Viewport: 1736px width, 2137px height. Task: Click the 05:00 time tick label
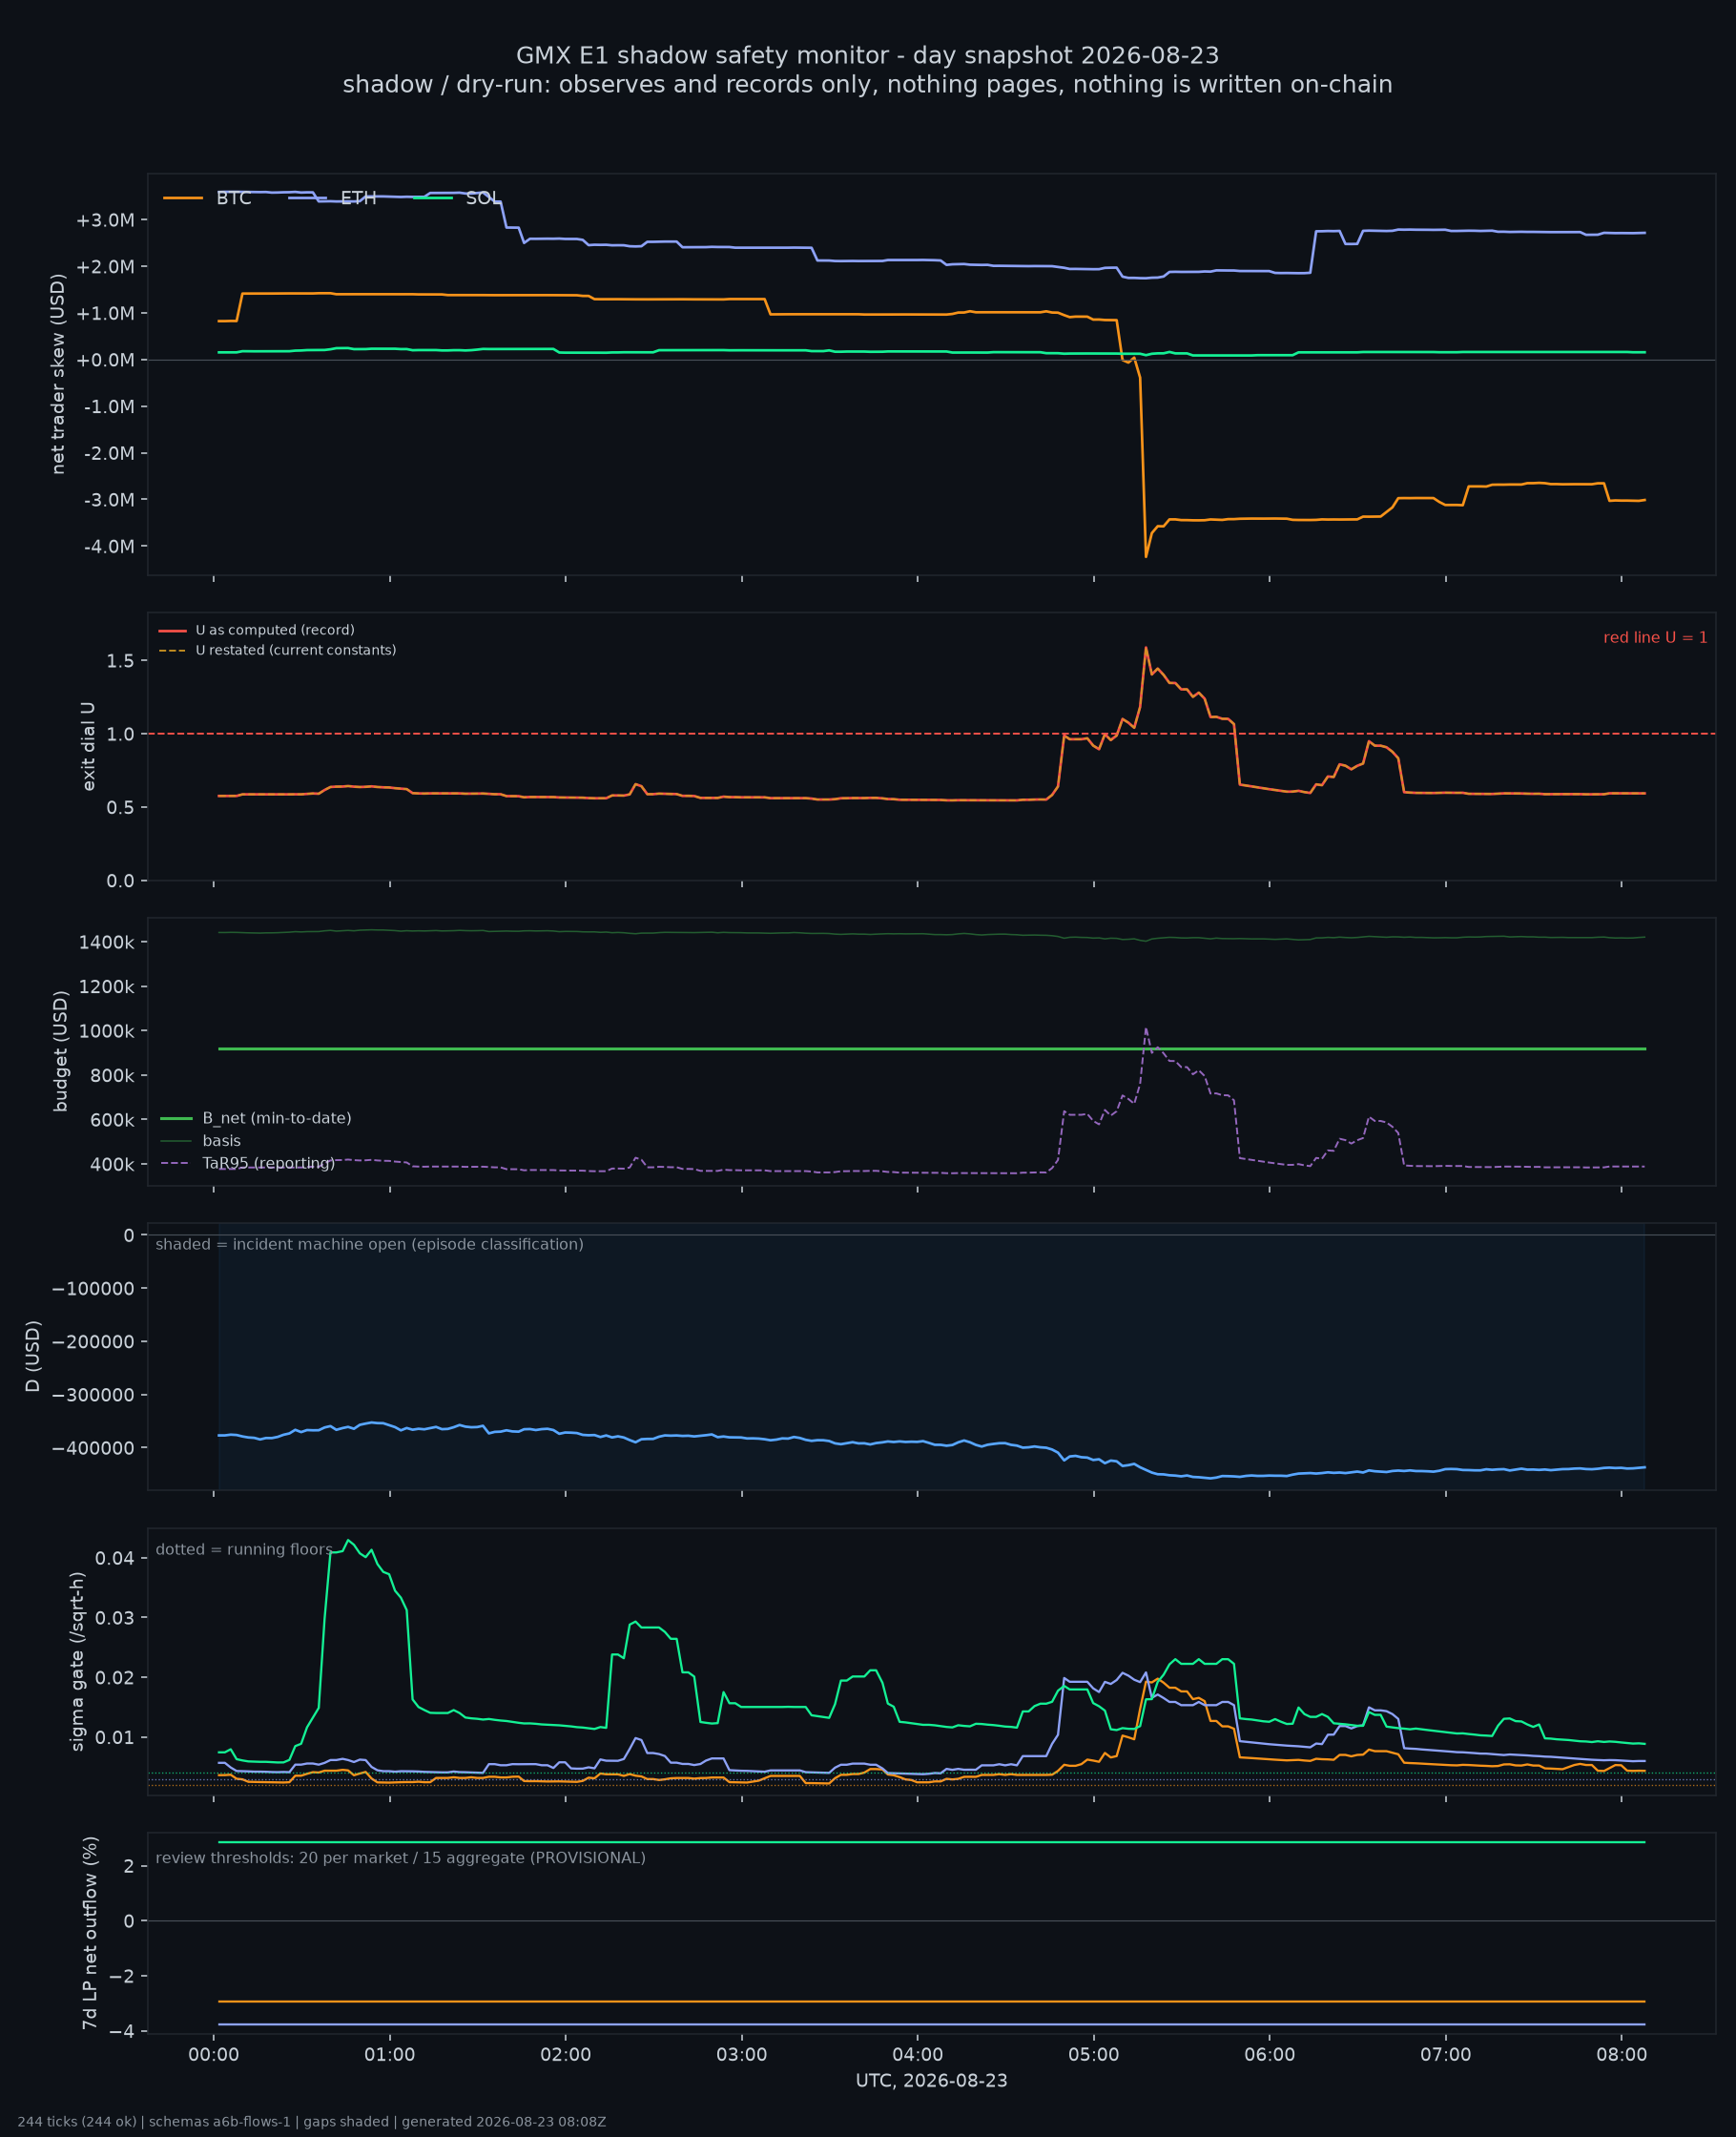pyautogui.click(x=1093, y=2055)
